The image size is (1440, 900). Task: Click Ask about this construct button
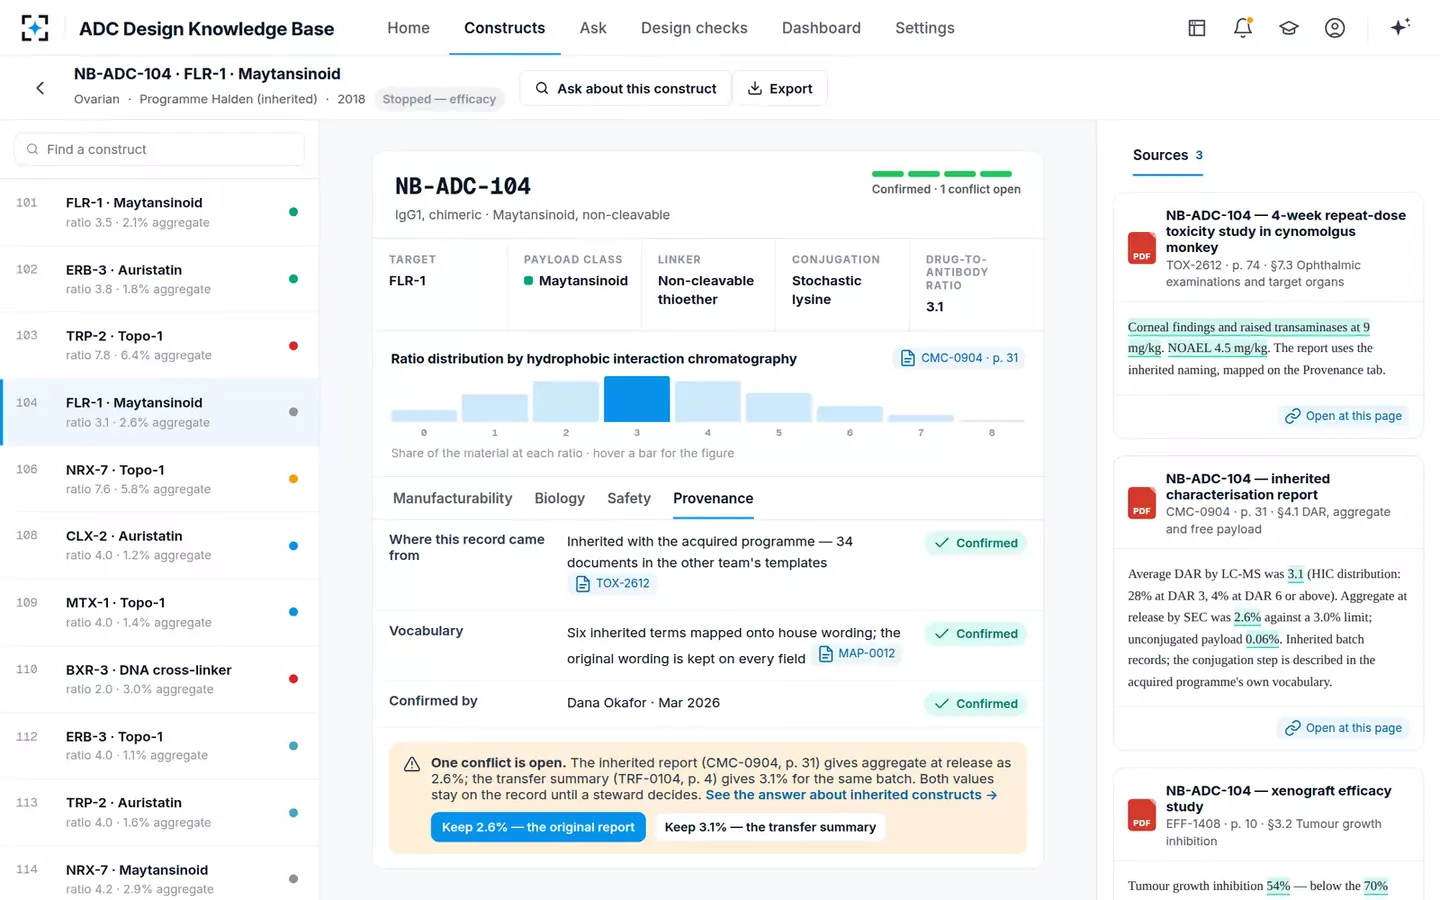tap(626, 89)
